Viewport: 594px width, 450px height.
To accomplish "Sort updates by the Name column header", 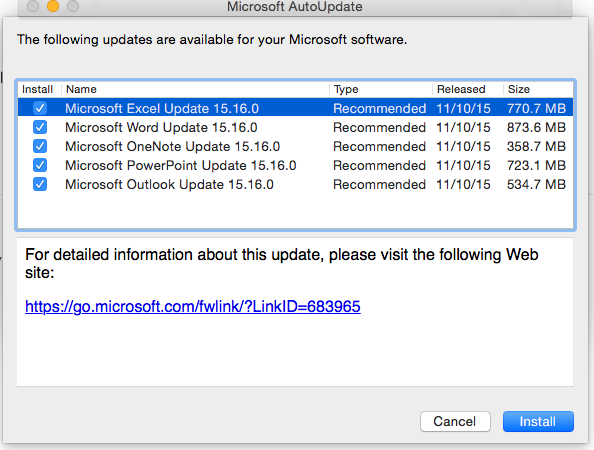I will tap(195, 89).
